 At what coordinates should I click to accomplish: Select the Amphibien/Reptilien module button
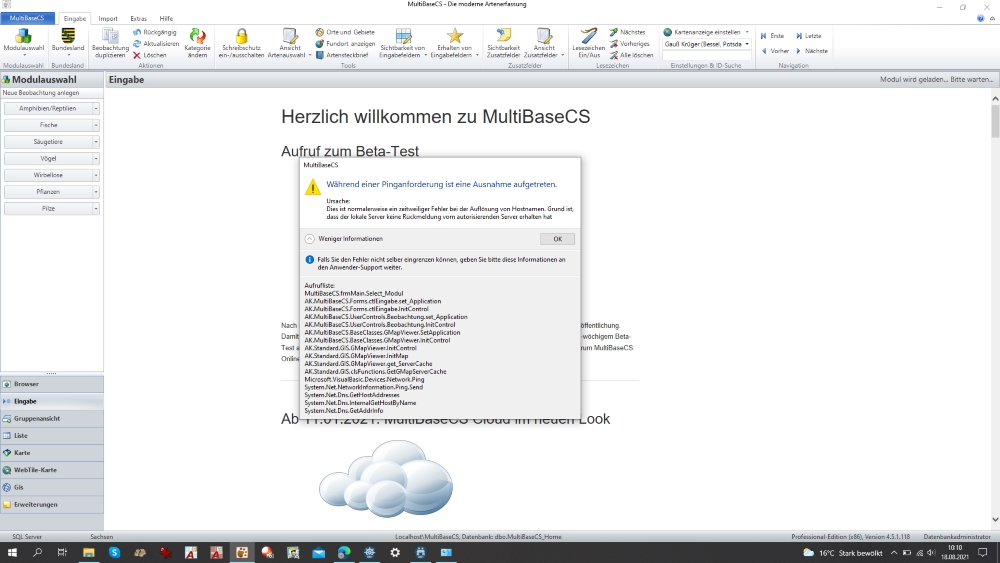(48, 108)
